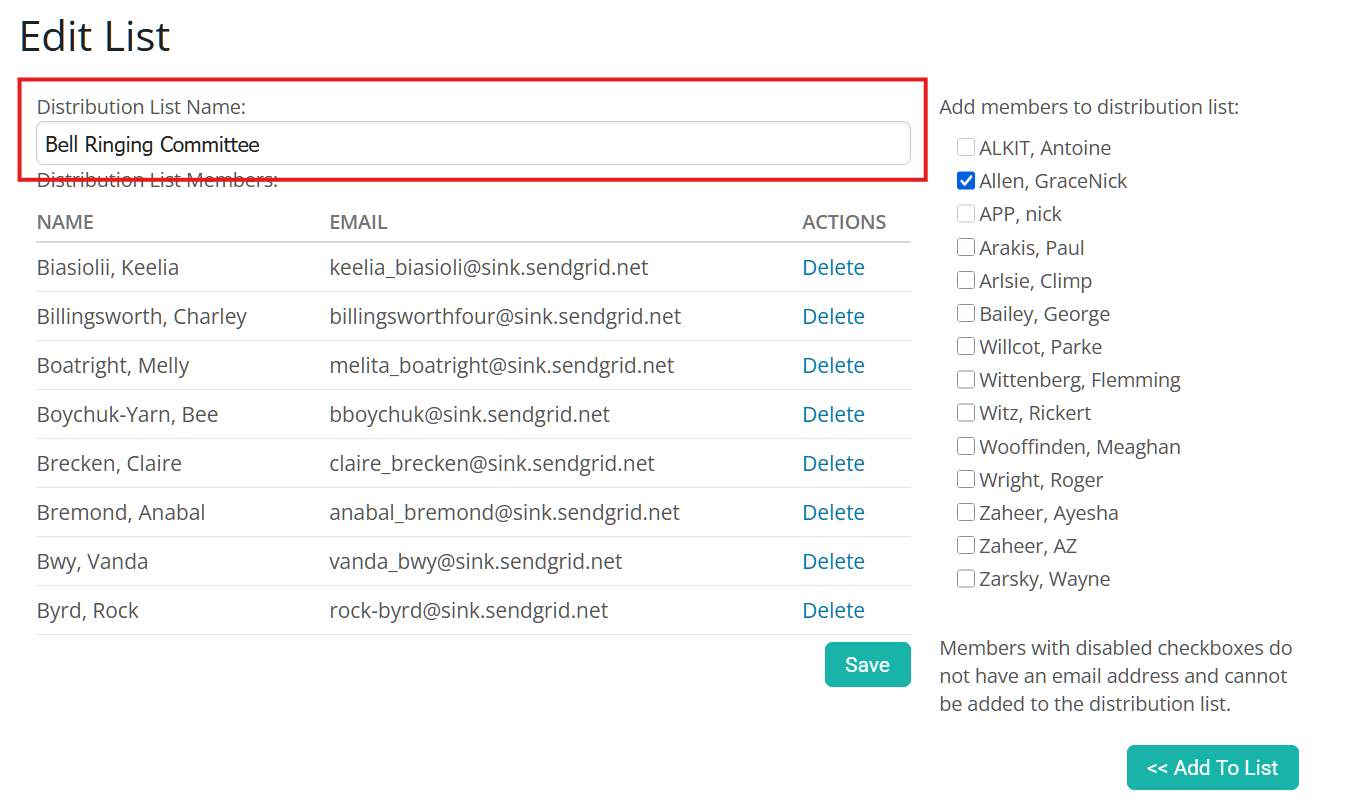Delete Charley Billingsworth from the list

tap(833, 317)
